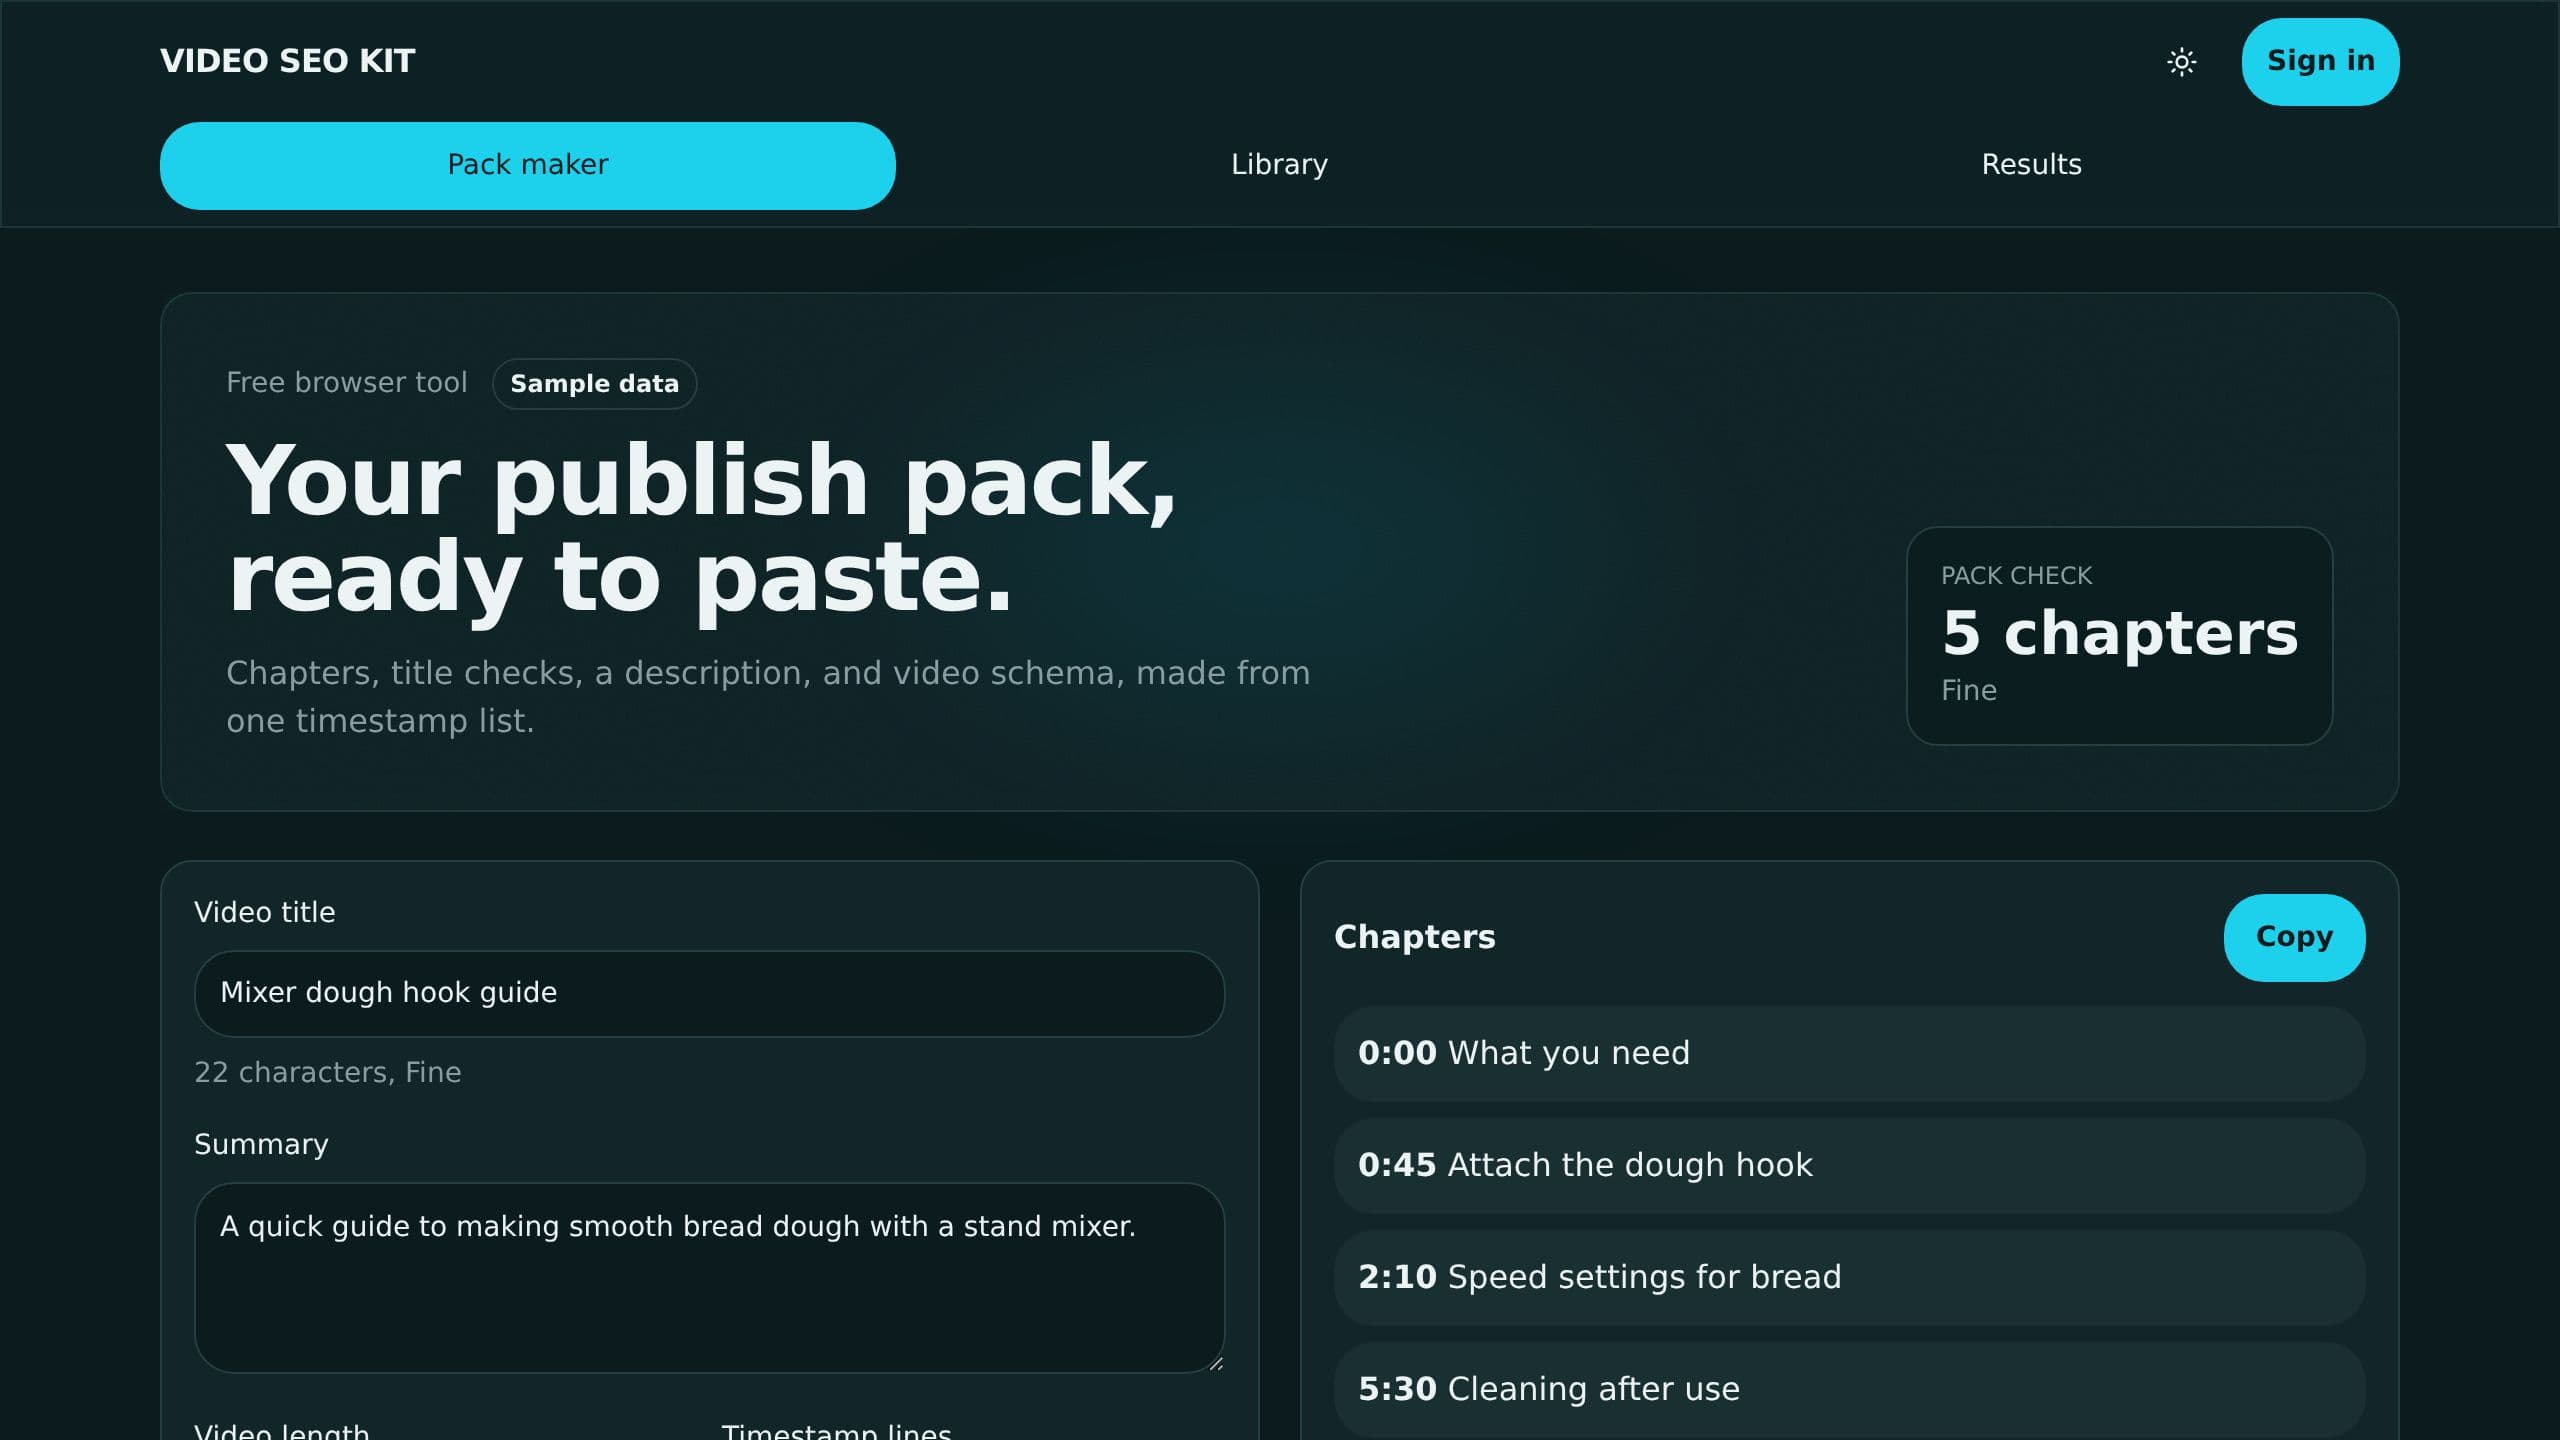Click the Chapters panel heading
Screen dimensions: 2560x1440
coord(1414,937)
